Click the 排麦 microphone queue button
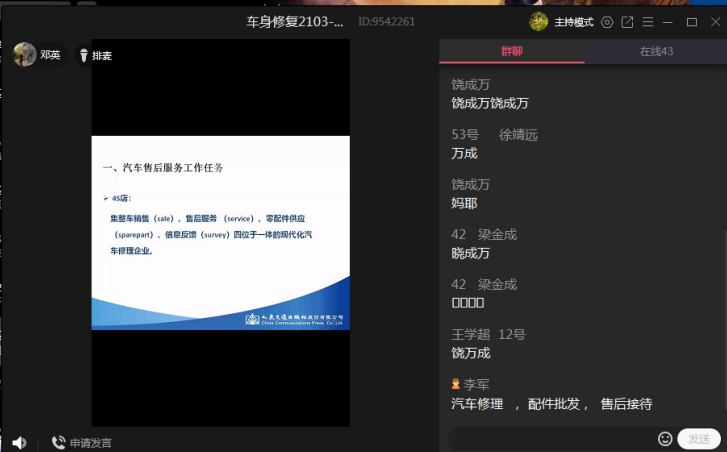The width and height of the screenshot is (727, 452). point(96,56)
